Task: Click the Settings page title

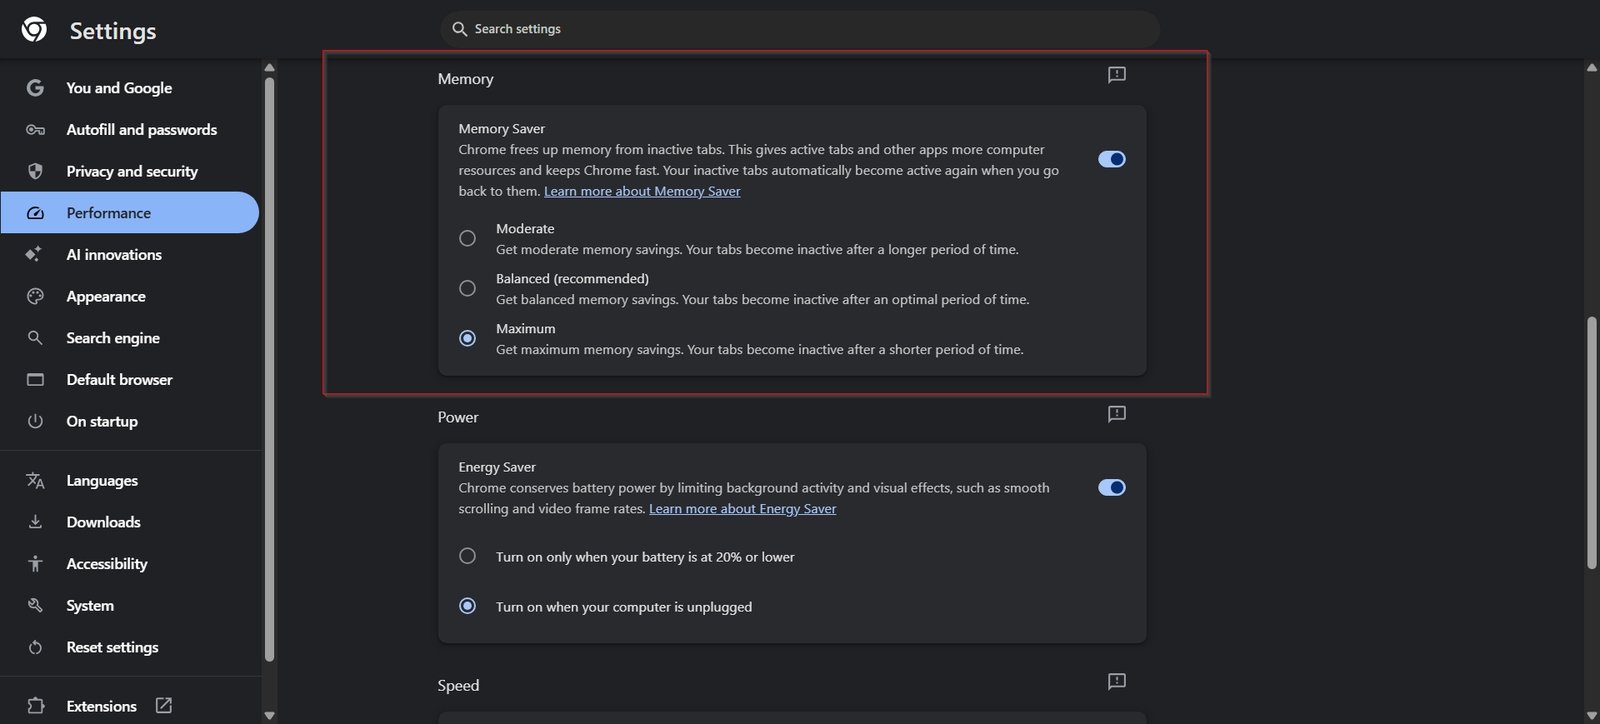Action: (x=113, y=31)
